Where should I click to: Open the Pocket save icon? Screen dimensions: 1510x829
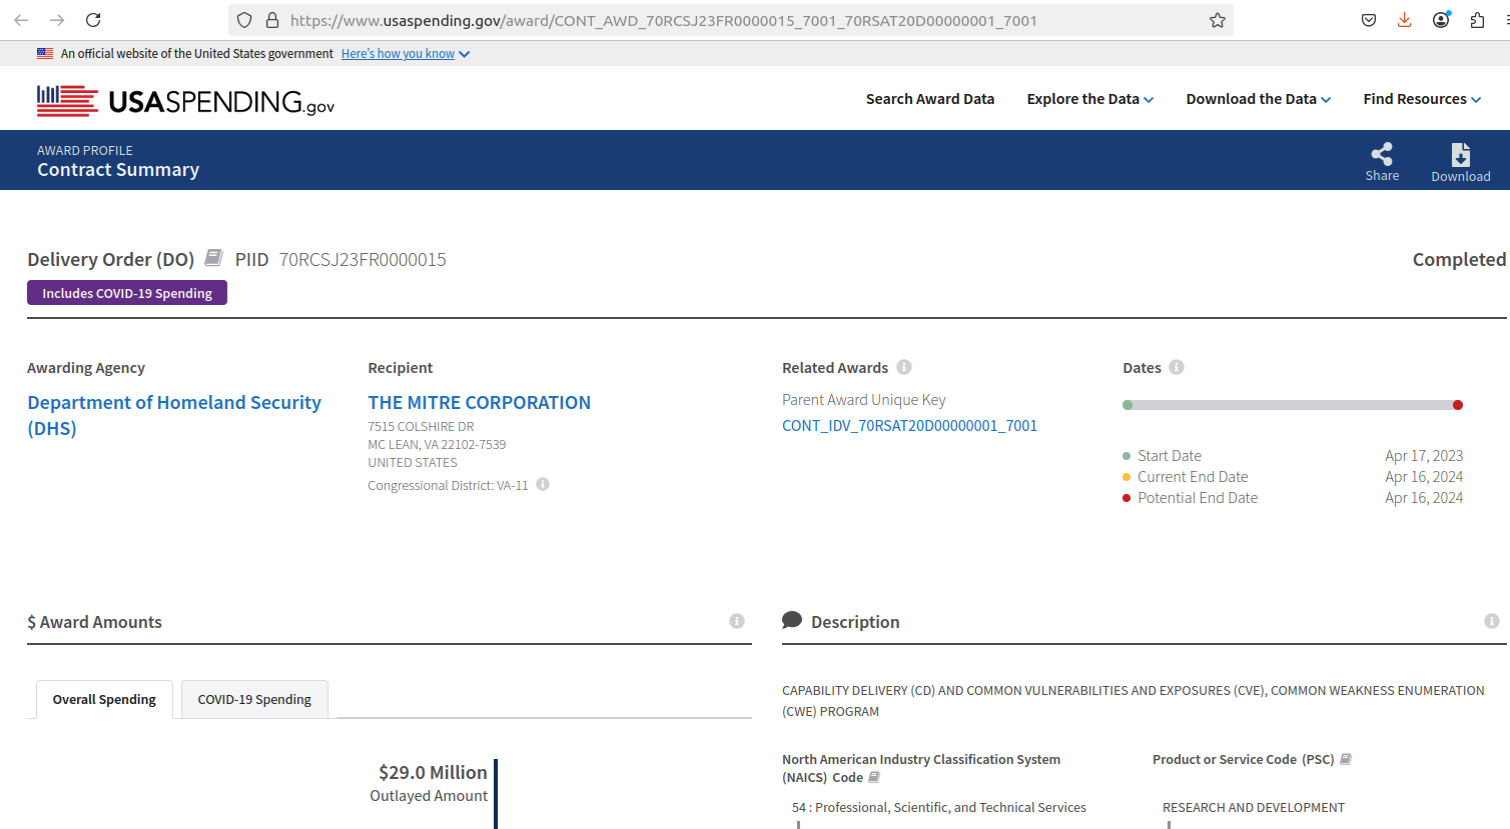pos(1369,20)
